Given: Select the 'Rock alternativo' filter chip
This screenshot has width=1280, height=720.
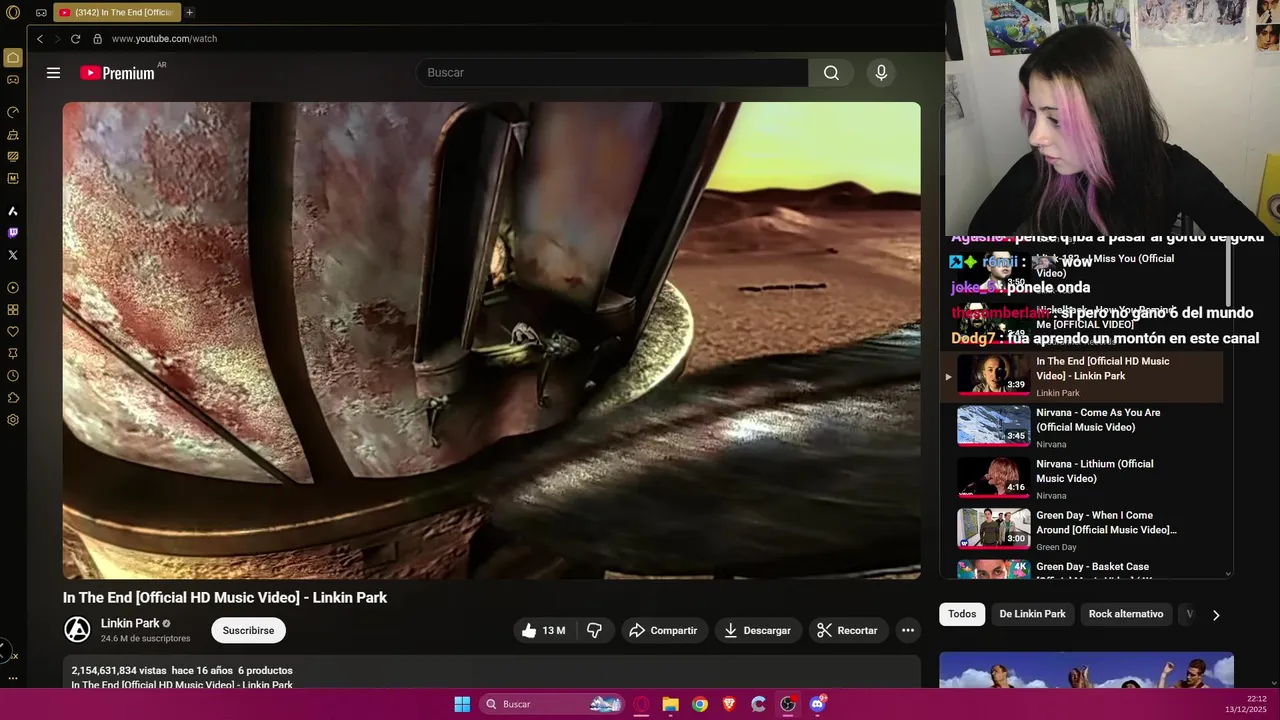Looking at the screenshot, I should click(1126, 614).
